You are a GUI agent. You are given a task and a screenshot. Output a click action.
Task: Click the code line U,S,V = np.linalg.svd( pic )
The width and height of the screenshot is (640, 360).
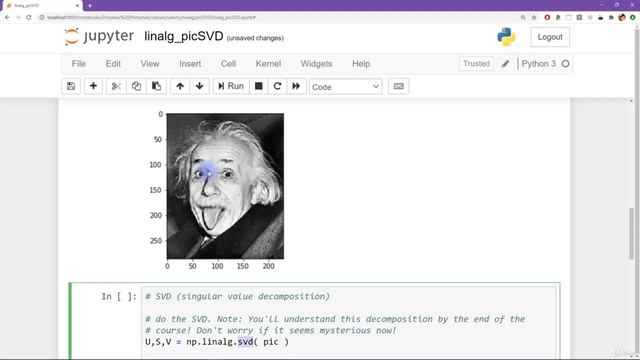point(217,342)
